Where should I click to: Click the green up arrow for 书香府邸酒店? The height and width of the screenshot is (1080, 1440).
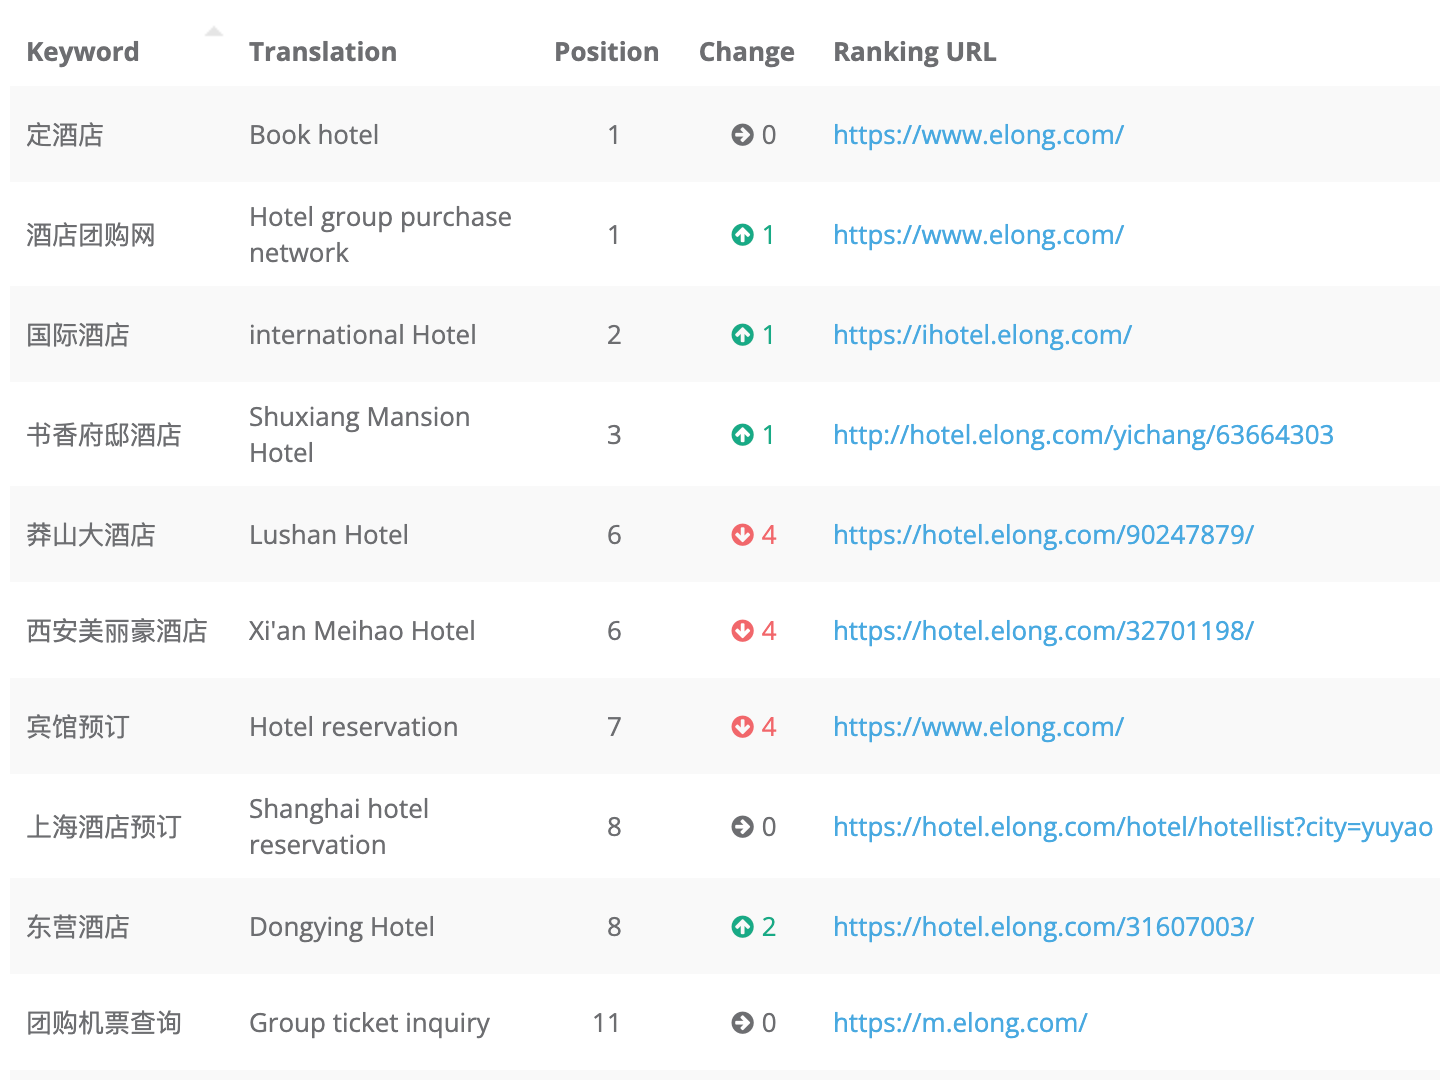[x=742, y=435]
